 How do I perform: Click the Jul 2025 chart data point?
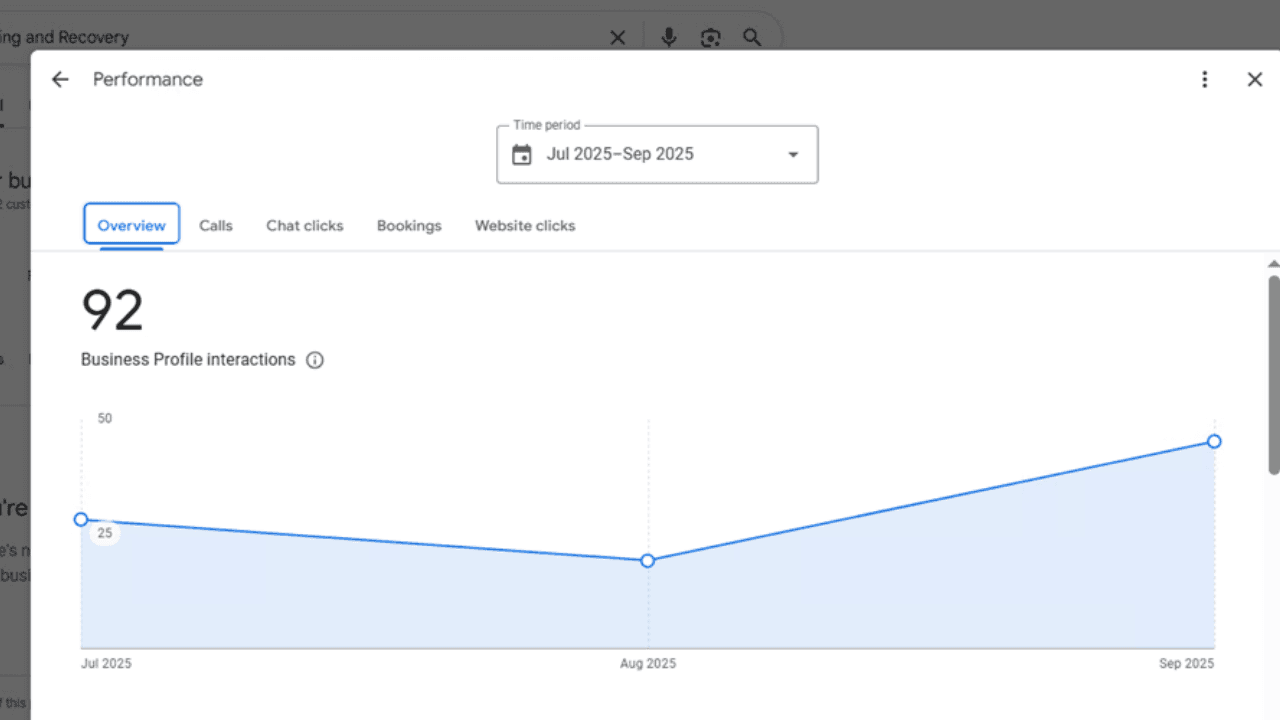click(x=81, y=519)
